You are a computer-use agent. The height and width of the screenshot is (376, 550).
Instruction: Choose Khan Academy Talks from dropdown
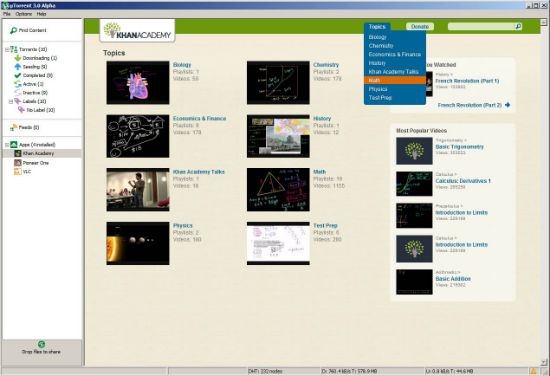point(394,72)
